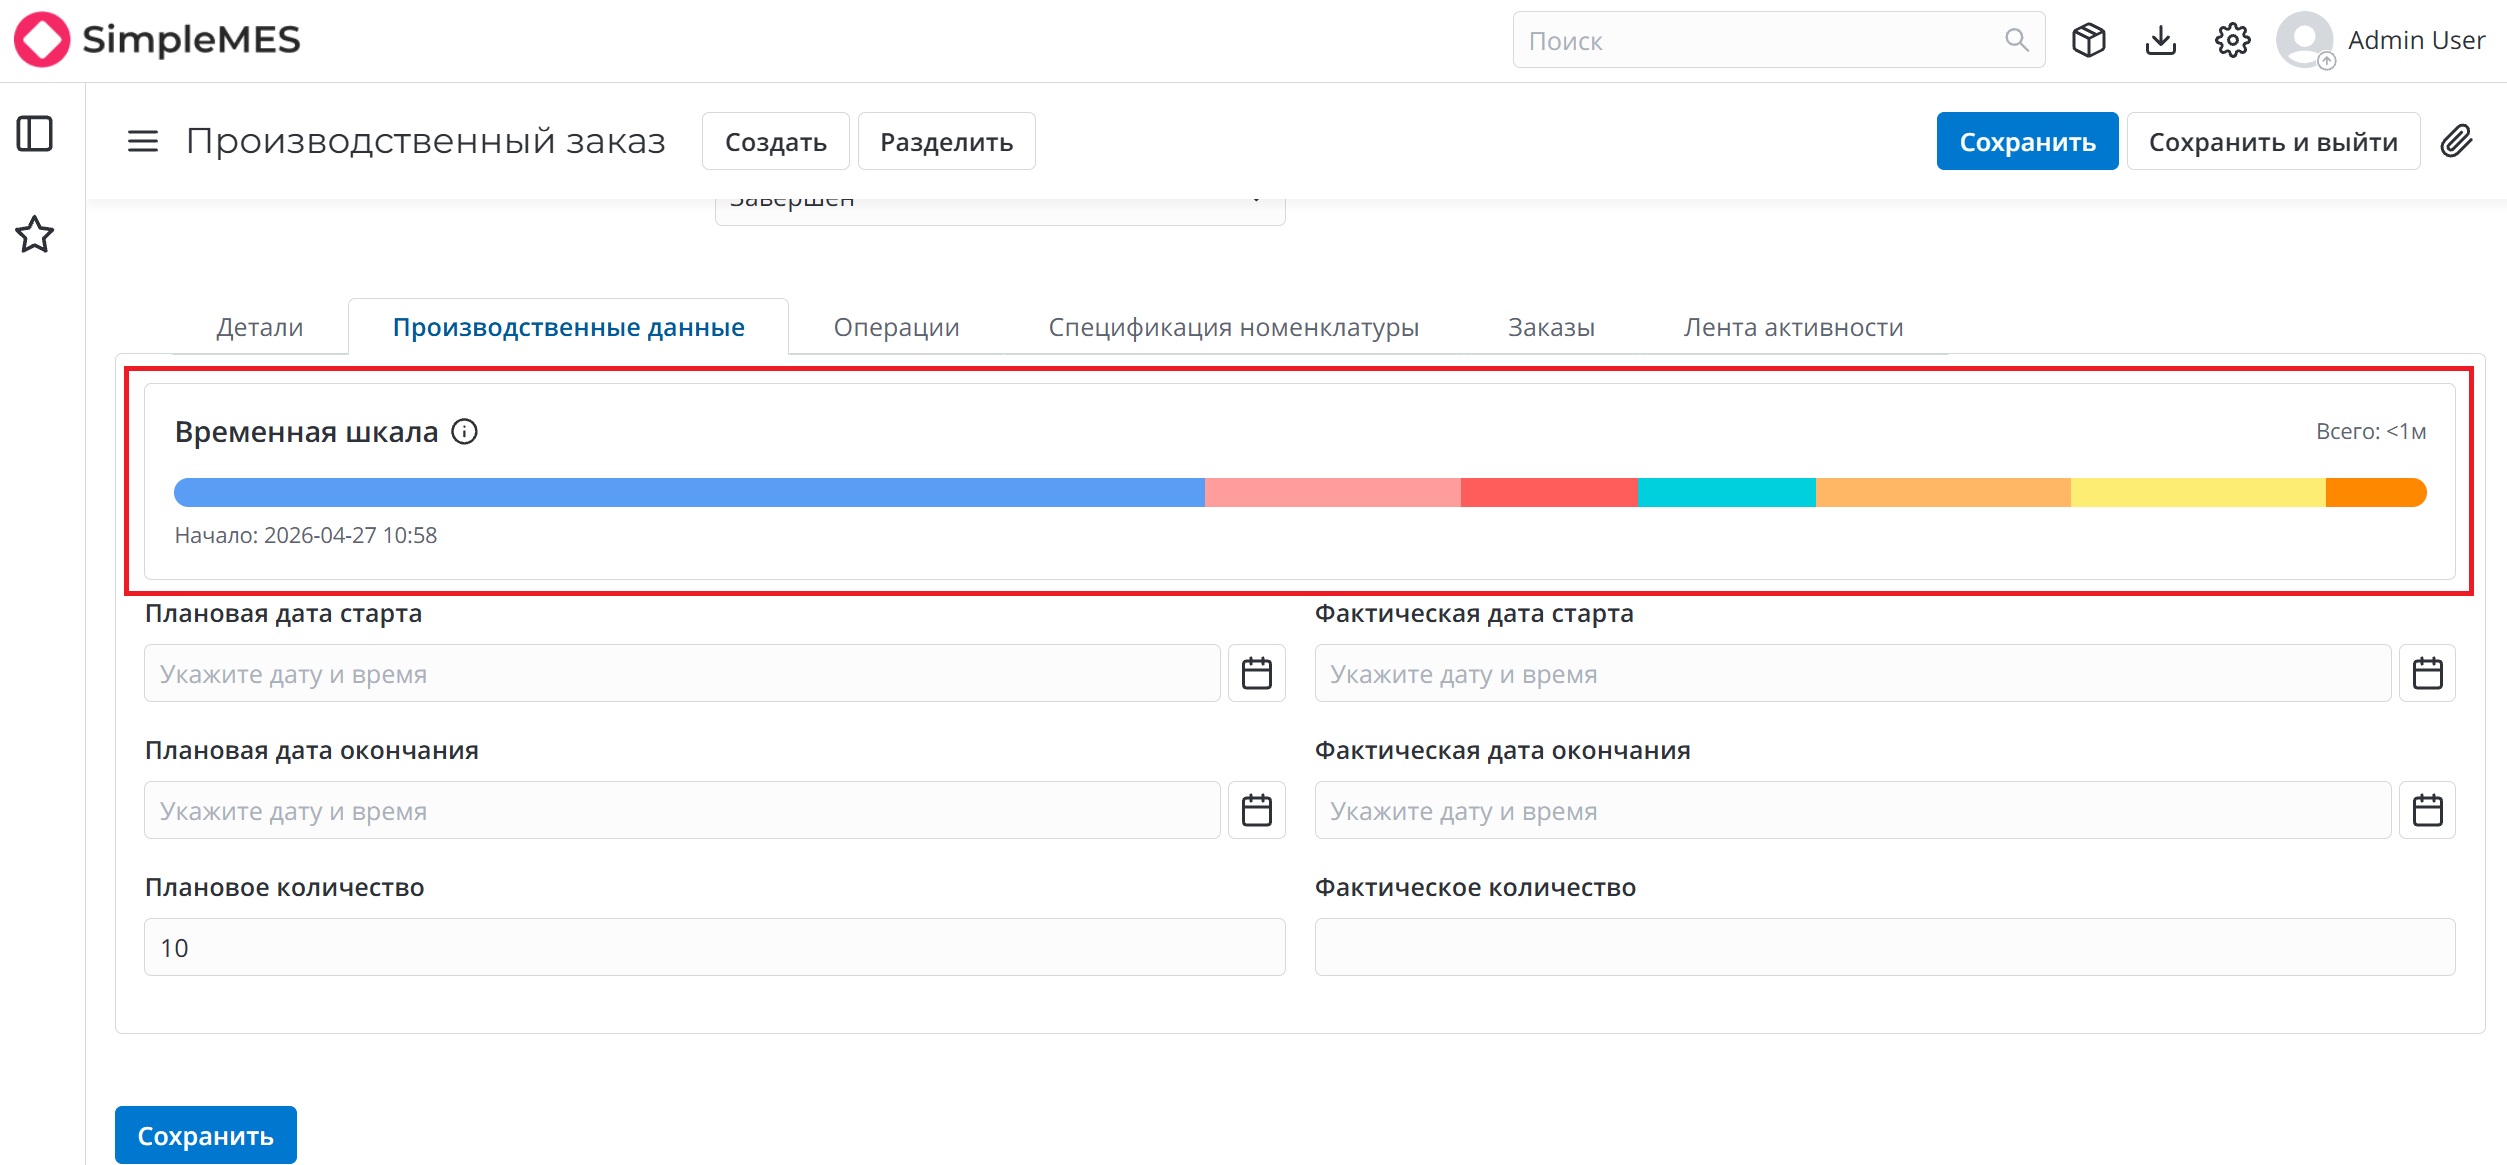Image resolution: width=2507 pixels, height=1165 pixels.
Task: Click the light orange timeline segment
Action: point(1943,492)
